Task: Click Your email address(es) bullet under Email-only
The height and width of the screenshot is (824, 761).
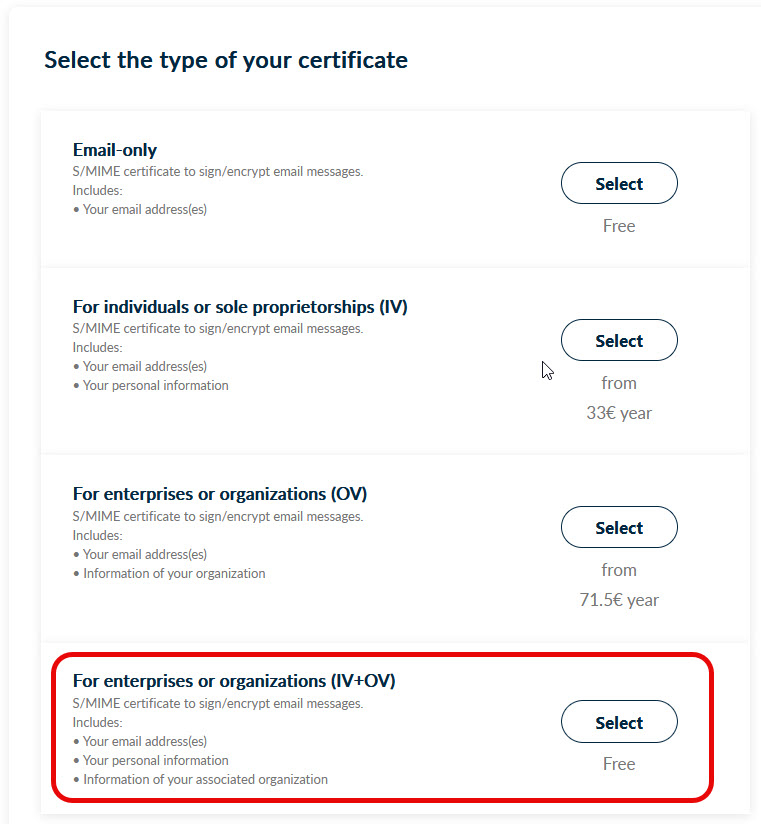Action: coord(142,209)
